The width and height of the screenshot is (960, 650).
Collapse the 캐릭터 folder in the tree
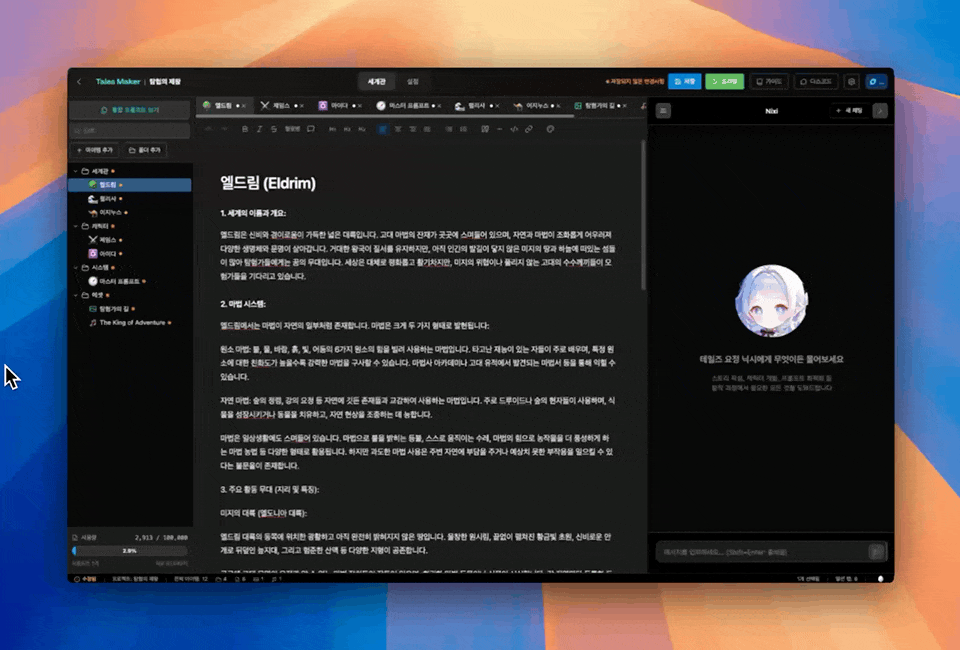coord(75,227)
